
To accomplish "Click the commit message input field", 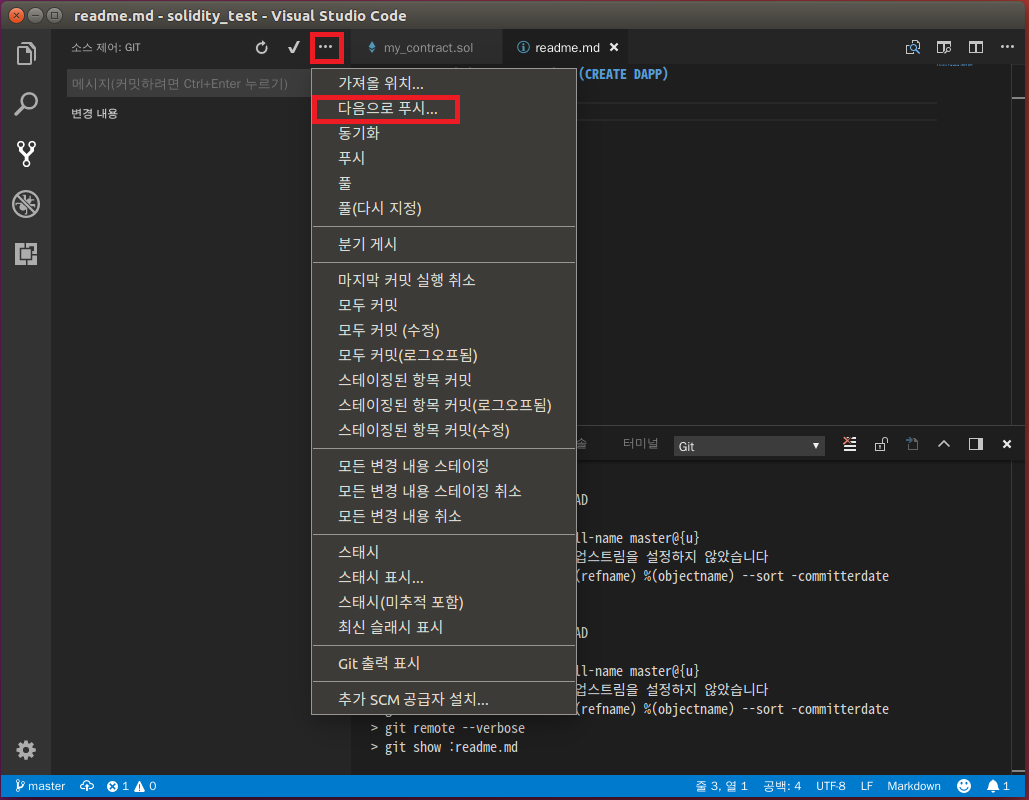I will 188,84.
